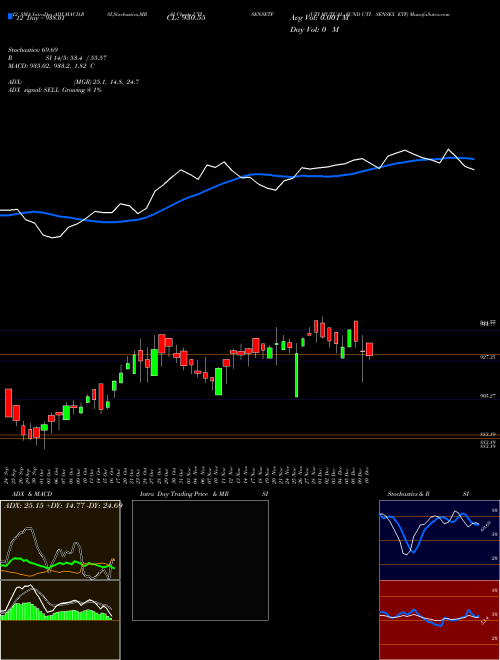
Task: Click the red RSI chart panel
Action: (x=439, y=620)
